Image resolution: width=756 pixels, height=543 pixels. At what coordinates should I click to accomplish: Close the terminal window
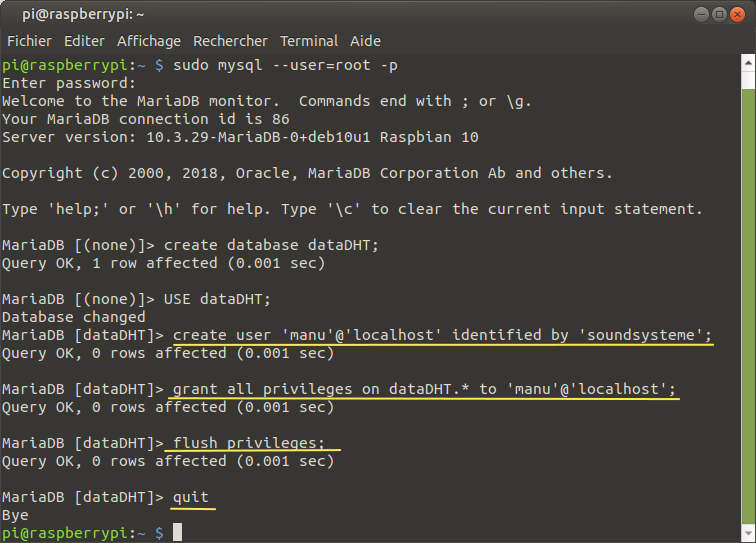pyautogui.click(x=737, y=14)
